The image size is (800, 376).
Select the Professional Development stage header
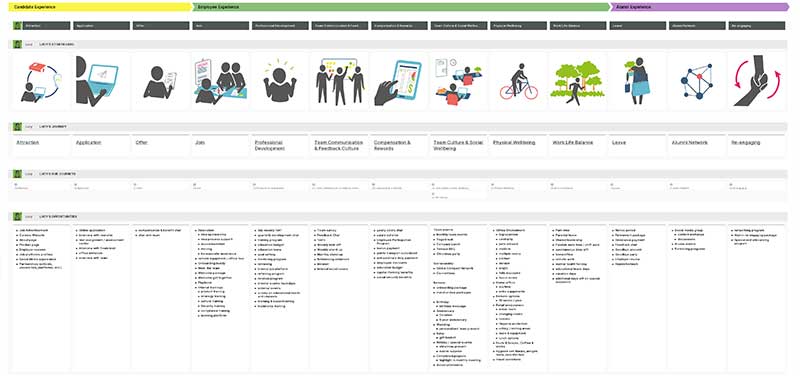point(280,26)
